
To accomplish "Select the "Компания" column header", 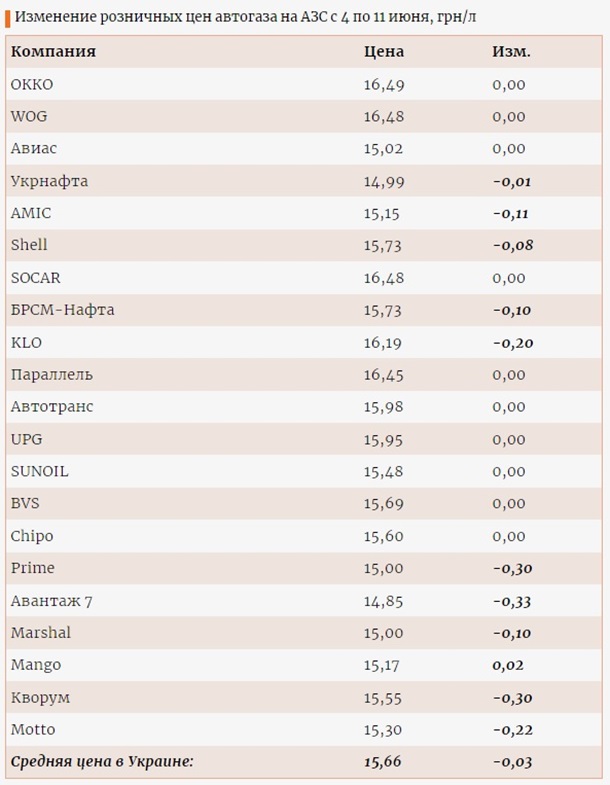I will pos(53,52).
